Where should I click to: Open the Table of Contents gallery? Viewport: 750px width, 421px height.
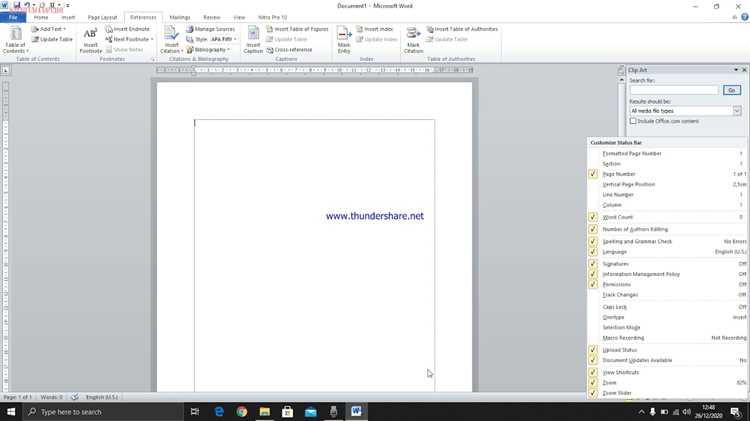[15, 40]
